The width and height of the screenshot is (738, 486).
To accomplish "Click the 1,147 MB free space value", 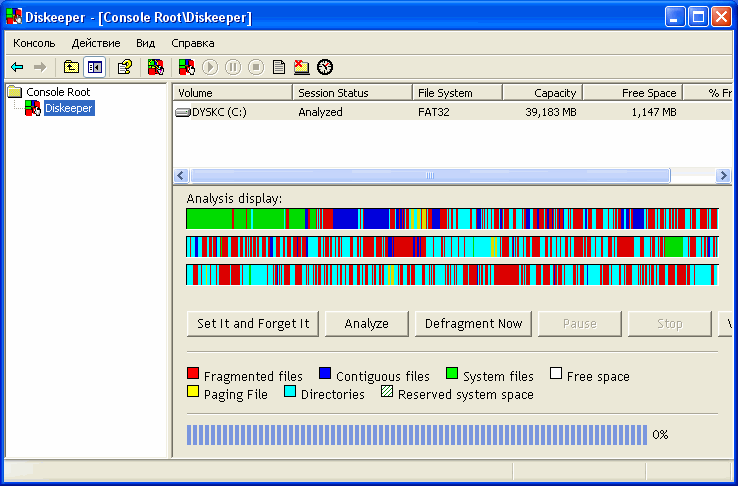I will pyautogui.click(x=653, y=112).
